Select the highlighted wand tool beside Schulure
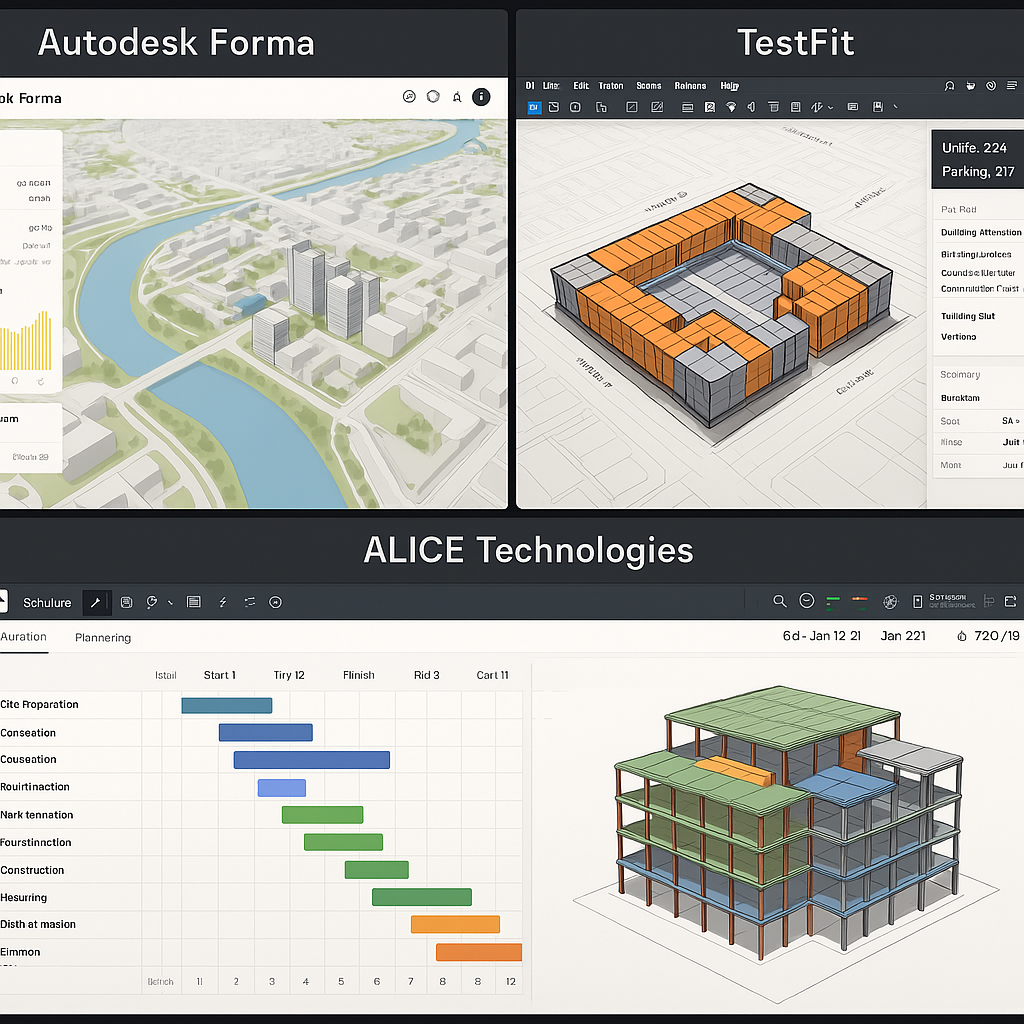The image size is (1024, 1024). pyautogui.click(x=96, y=602)
